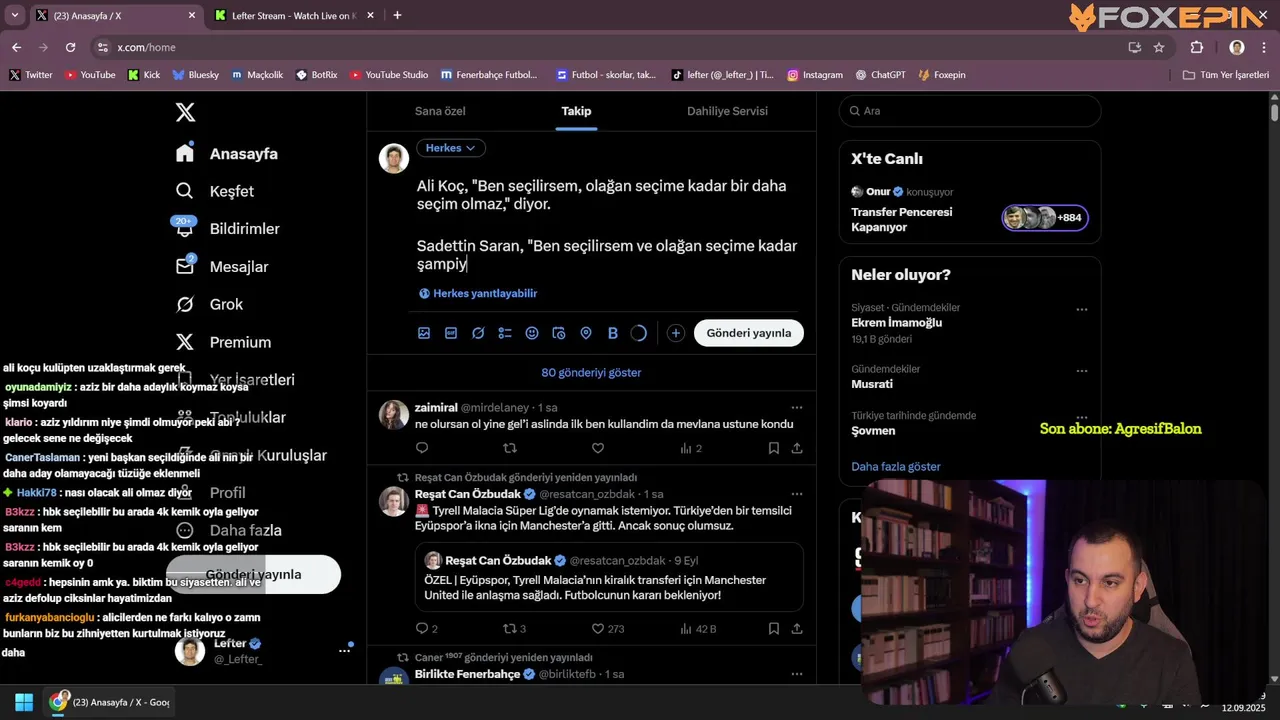Open Chrome tab search dropdown
1280x720 pixels.
(x=14, y=15)
